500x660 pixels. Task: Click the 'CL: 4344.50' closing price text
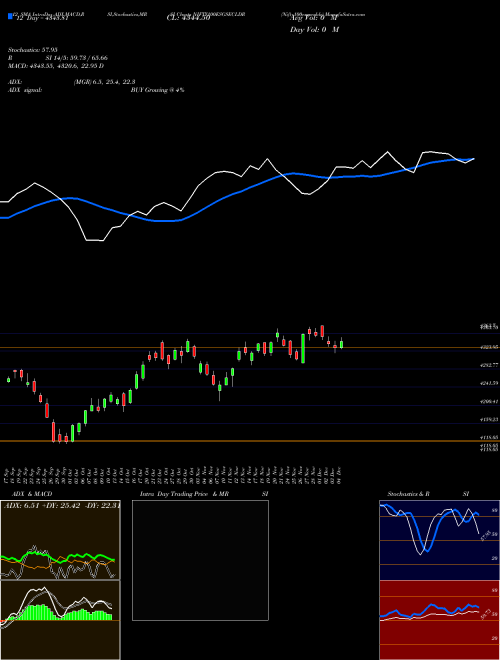click(x=188, y=18)
